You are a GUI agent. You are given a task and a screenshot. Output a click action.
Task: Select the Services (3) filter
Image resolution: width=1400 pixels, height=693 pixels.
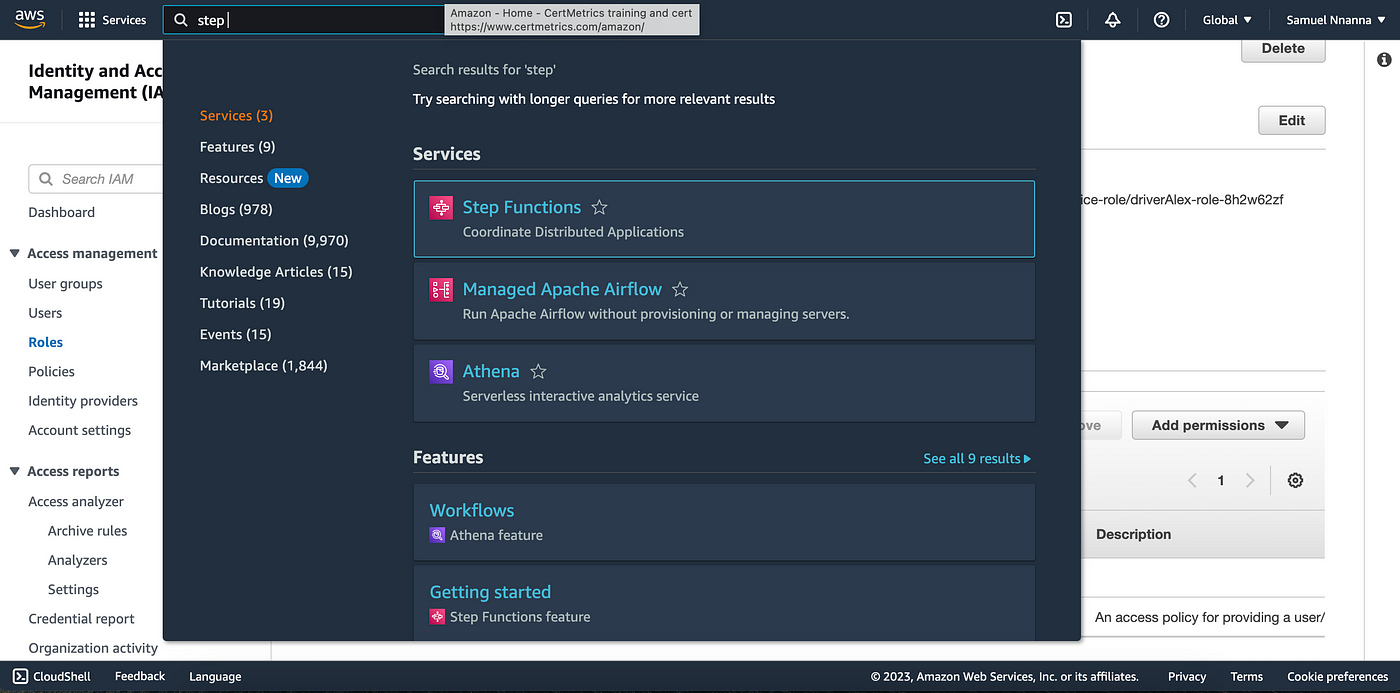click(x=236, y=115)
